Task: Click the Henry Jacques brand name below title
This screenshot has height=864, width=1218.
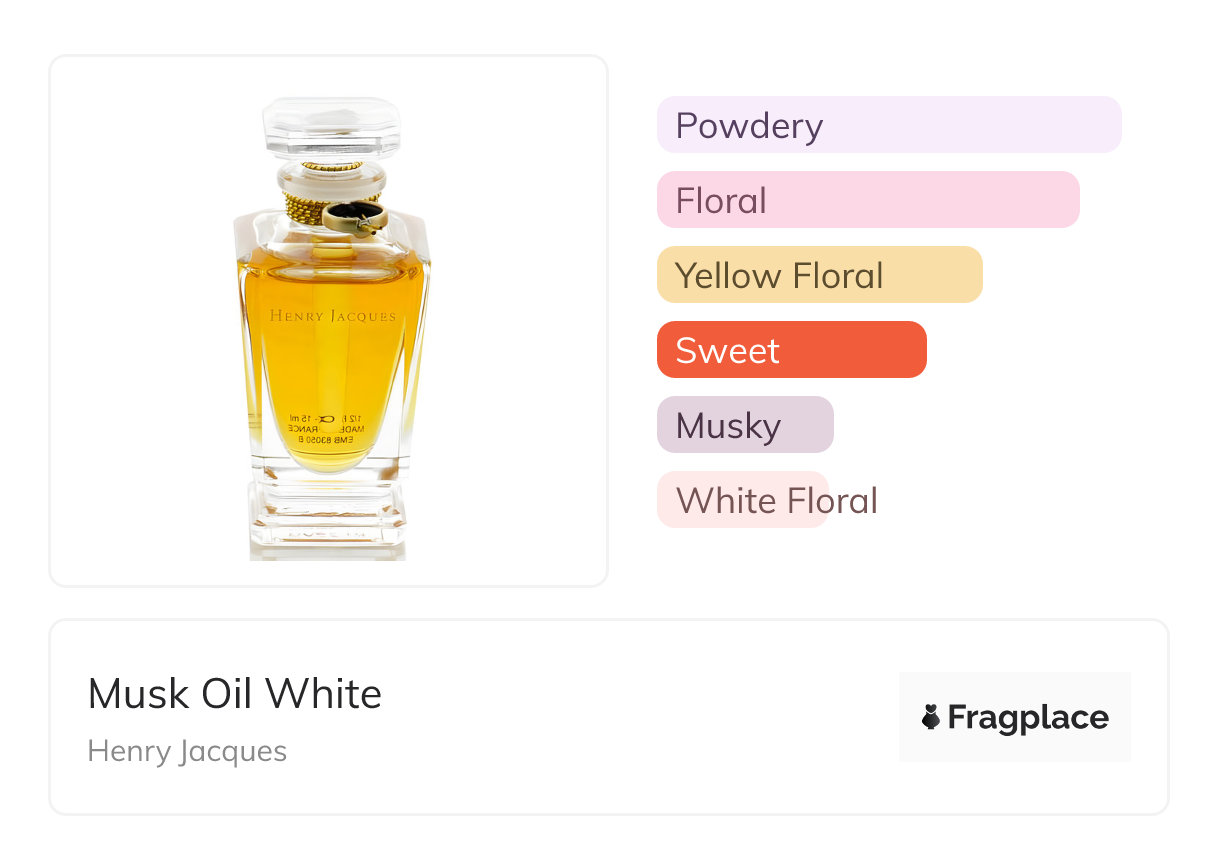Action: tap(187, 751)
